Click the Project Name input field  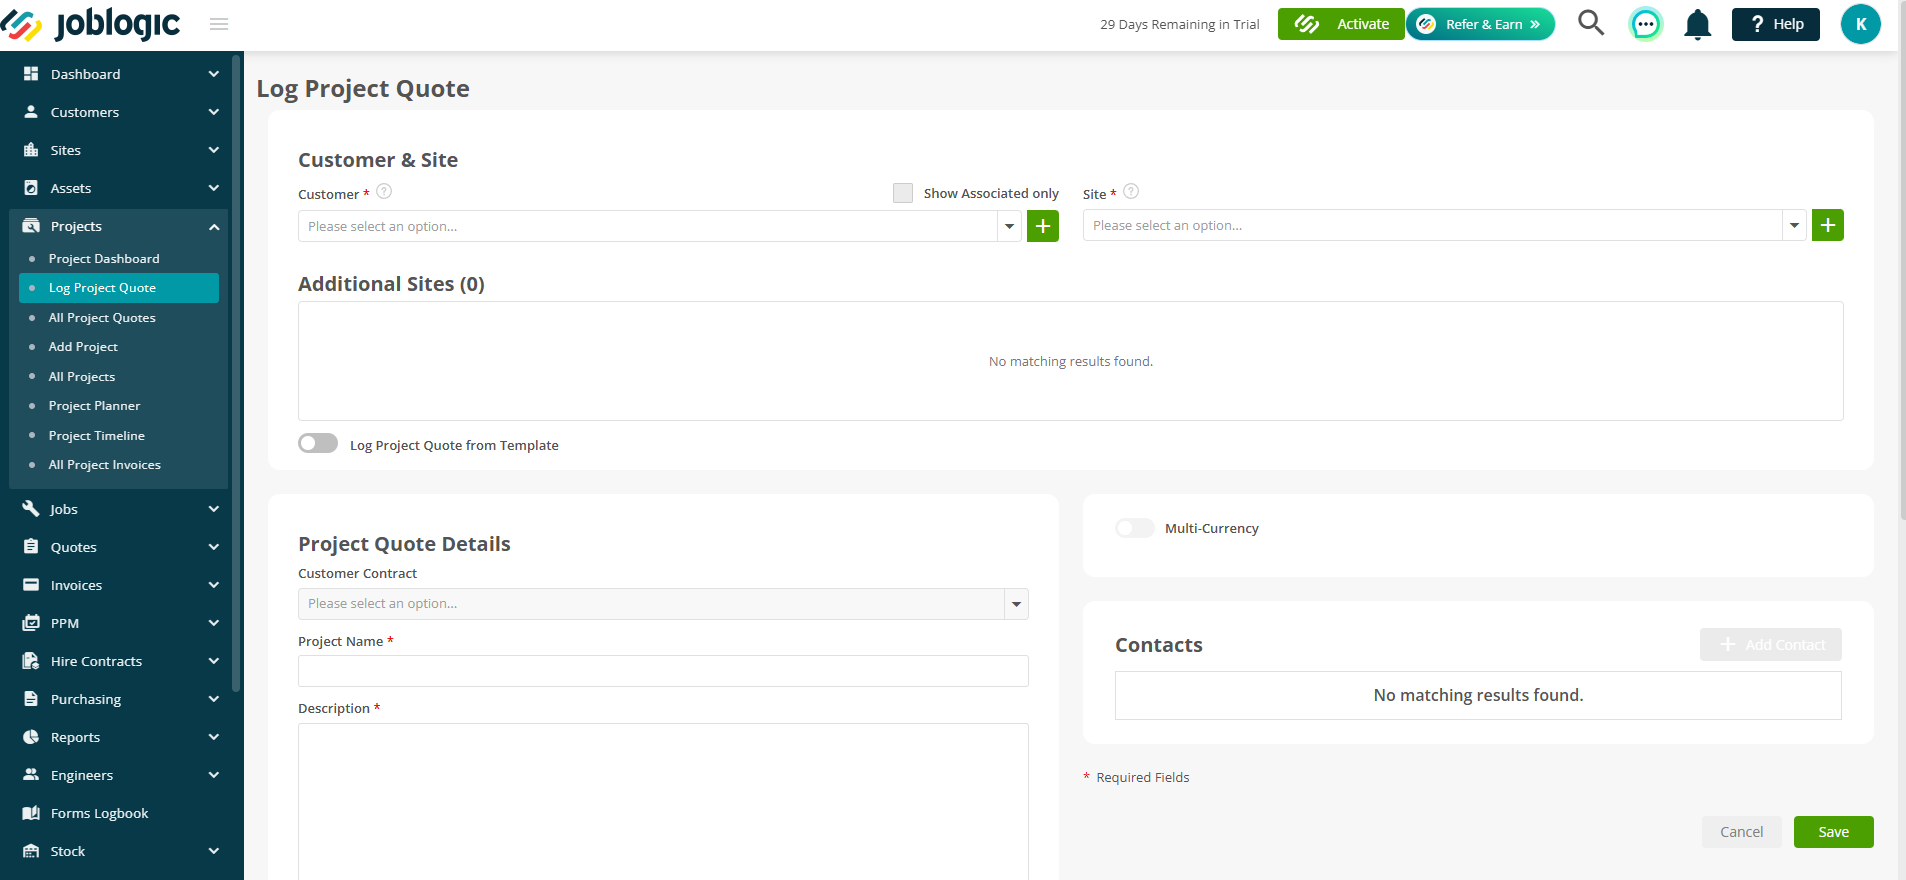[x=663, y=671]
